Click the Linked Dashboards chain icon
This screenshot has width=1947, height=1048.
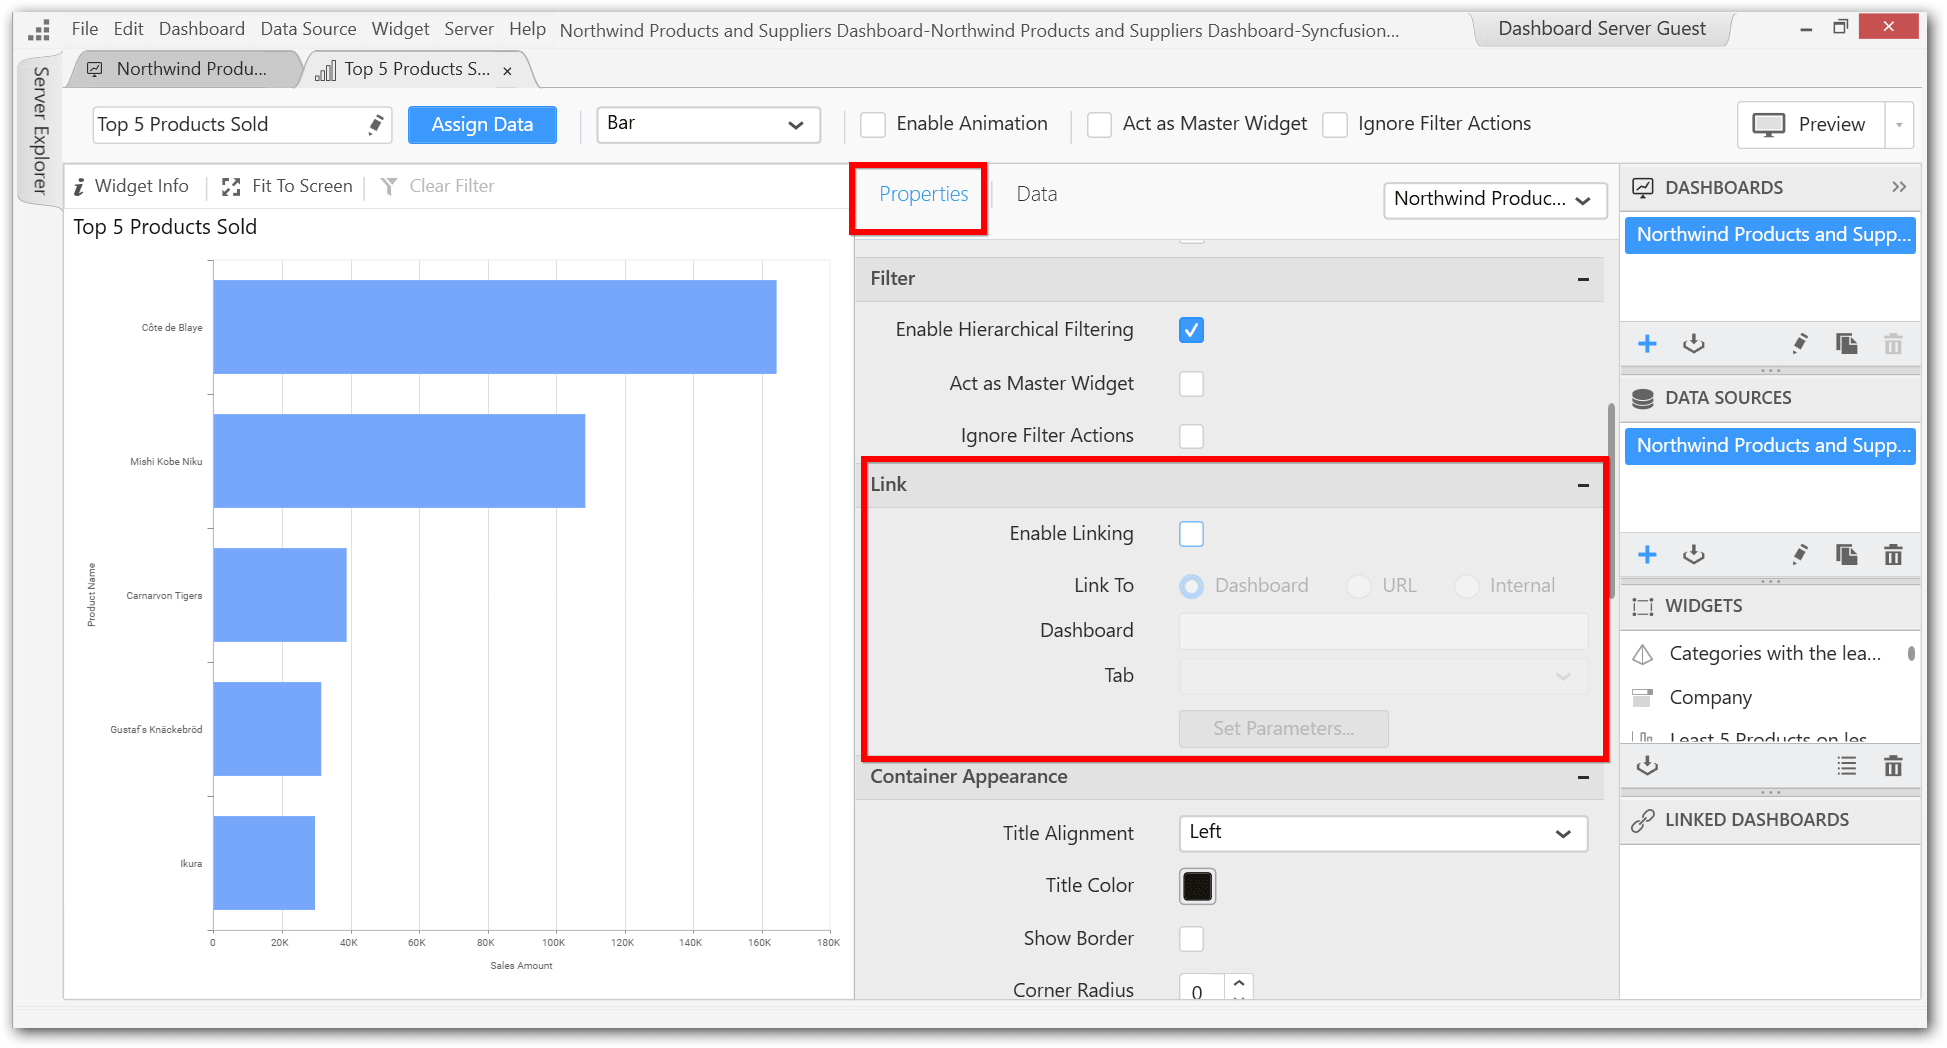pyautogui.click(x=1642, y=820)
